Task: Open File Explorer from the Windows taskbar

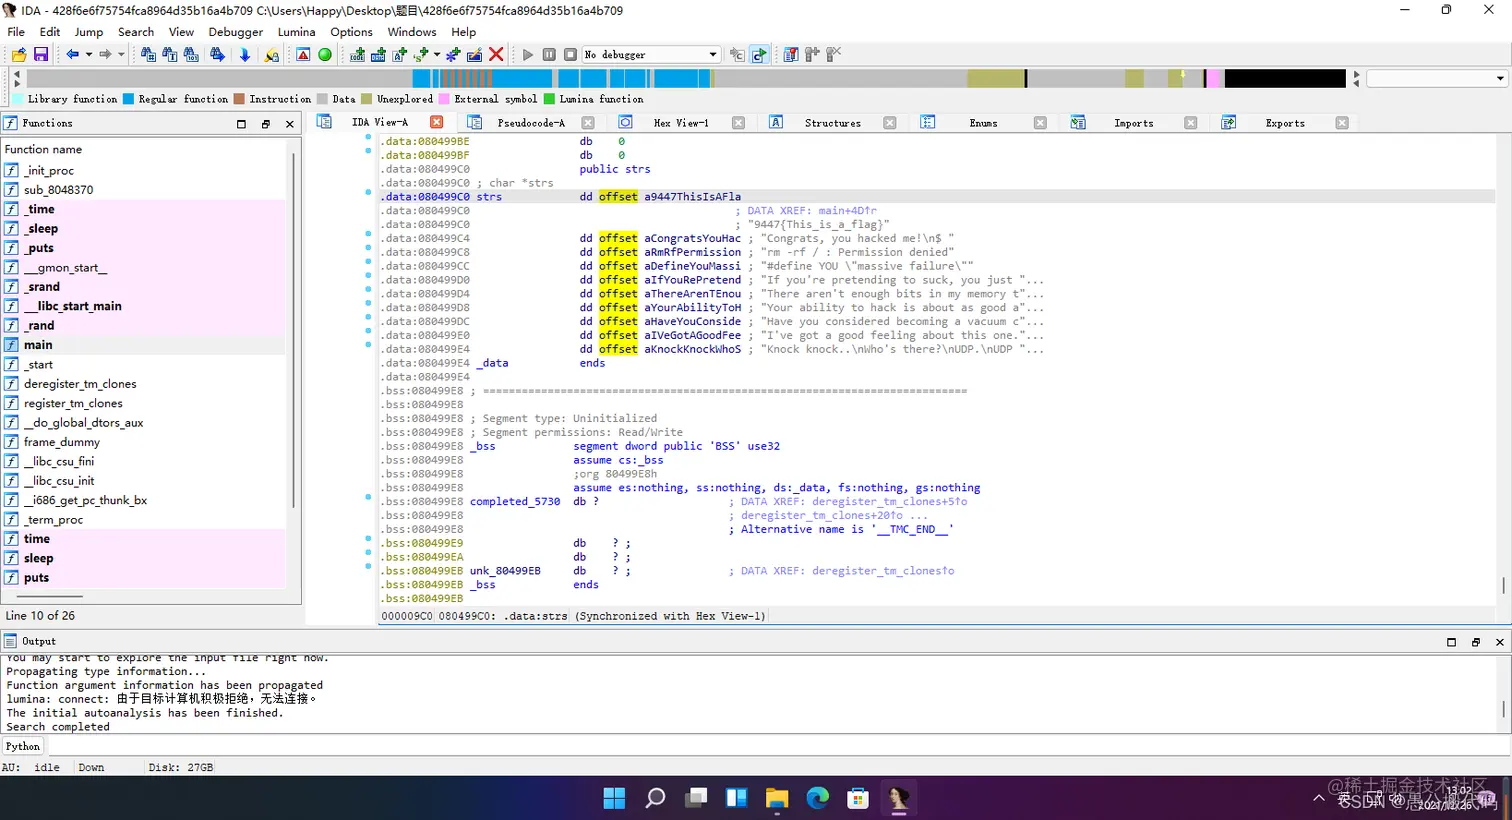Action: pyautogui.click(x=777, y=798)
